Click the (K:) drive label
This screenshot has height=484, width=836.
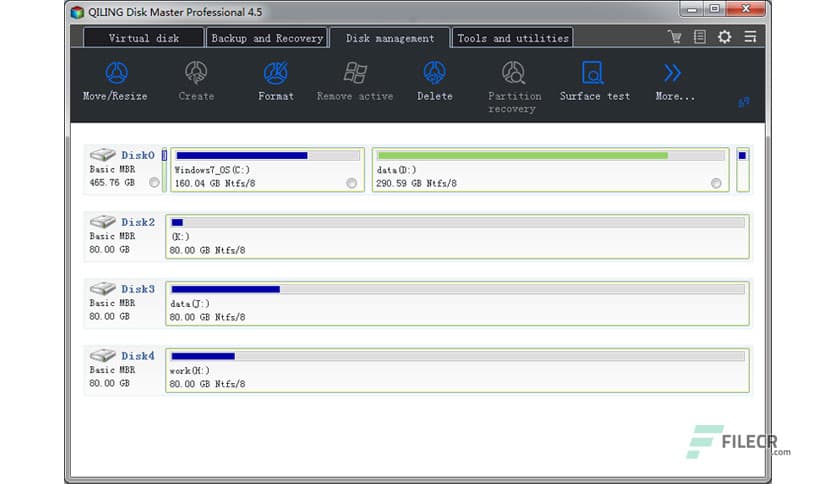pos(180,237)
